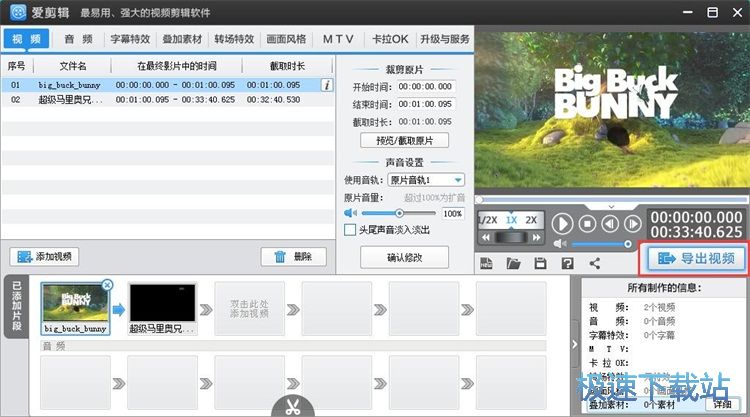Screen dimensions: 750x417
Task: Click the previous frame button
Action: coord(610,224)
